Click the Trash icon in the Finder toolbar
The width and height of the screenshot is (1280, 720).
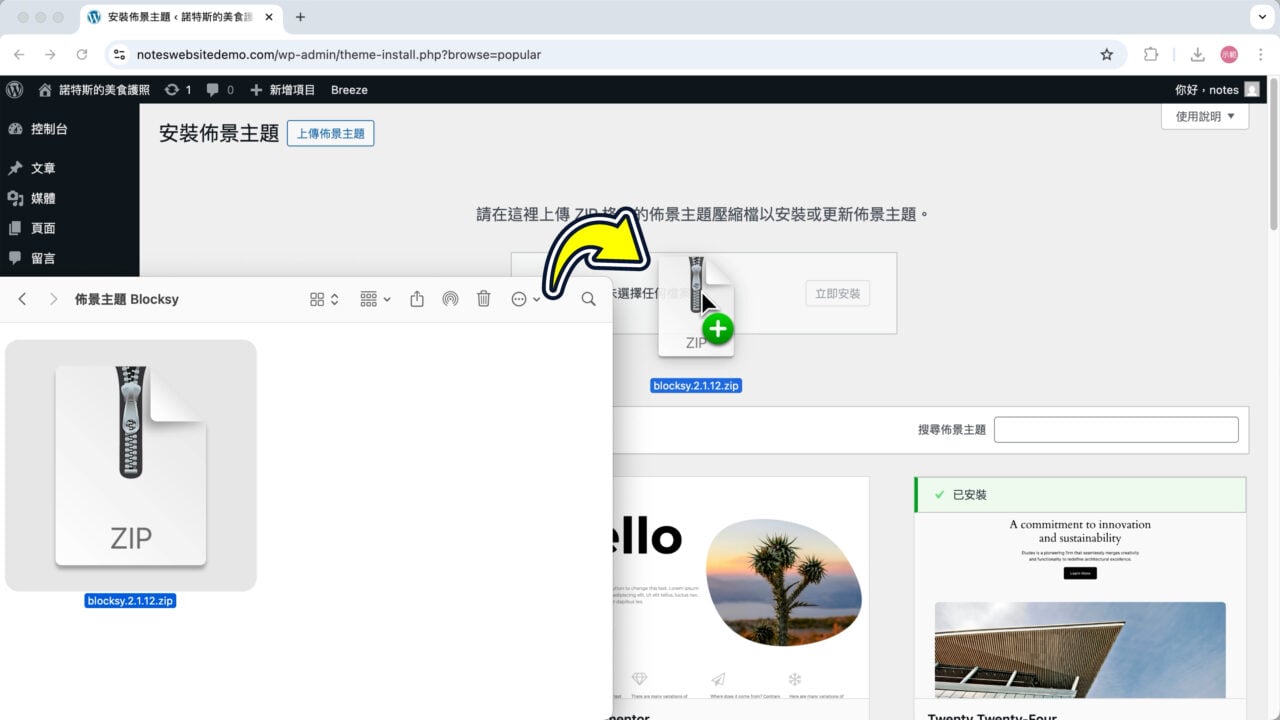point(483,298)
